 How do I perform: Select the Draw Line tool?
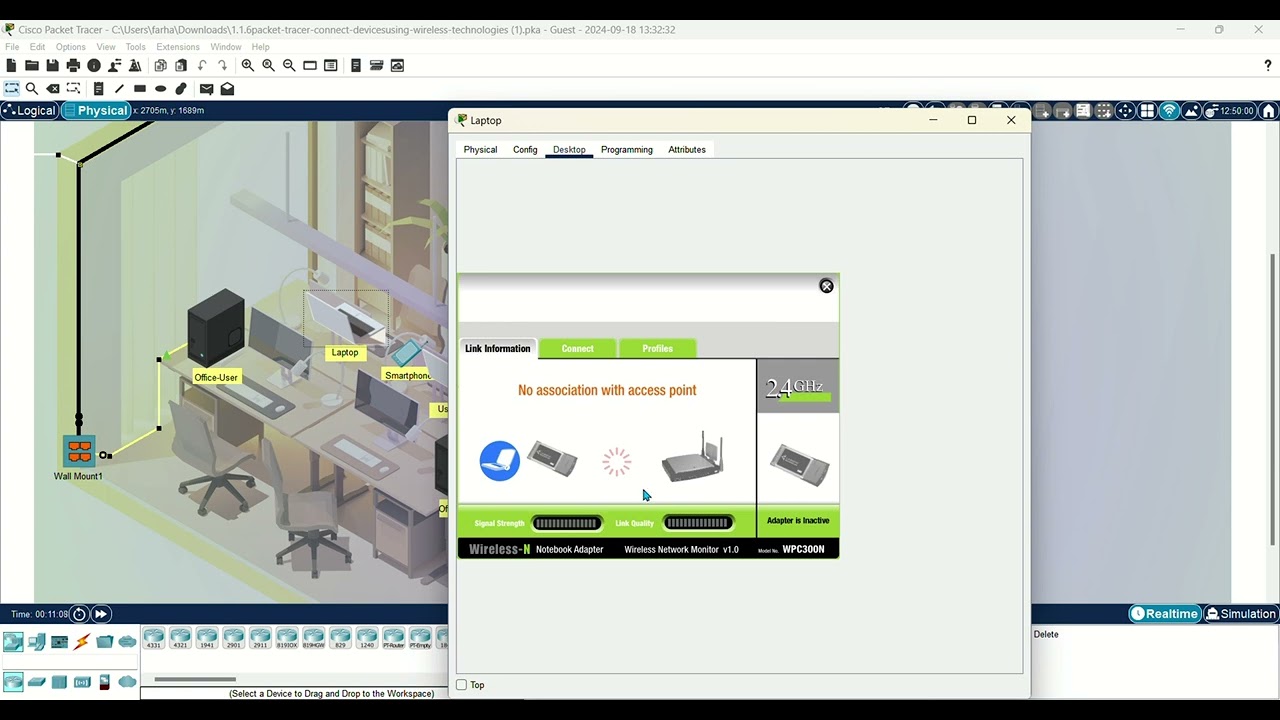click(119, 89)
